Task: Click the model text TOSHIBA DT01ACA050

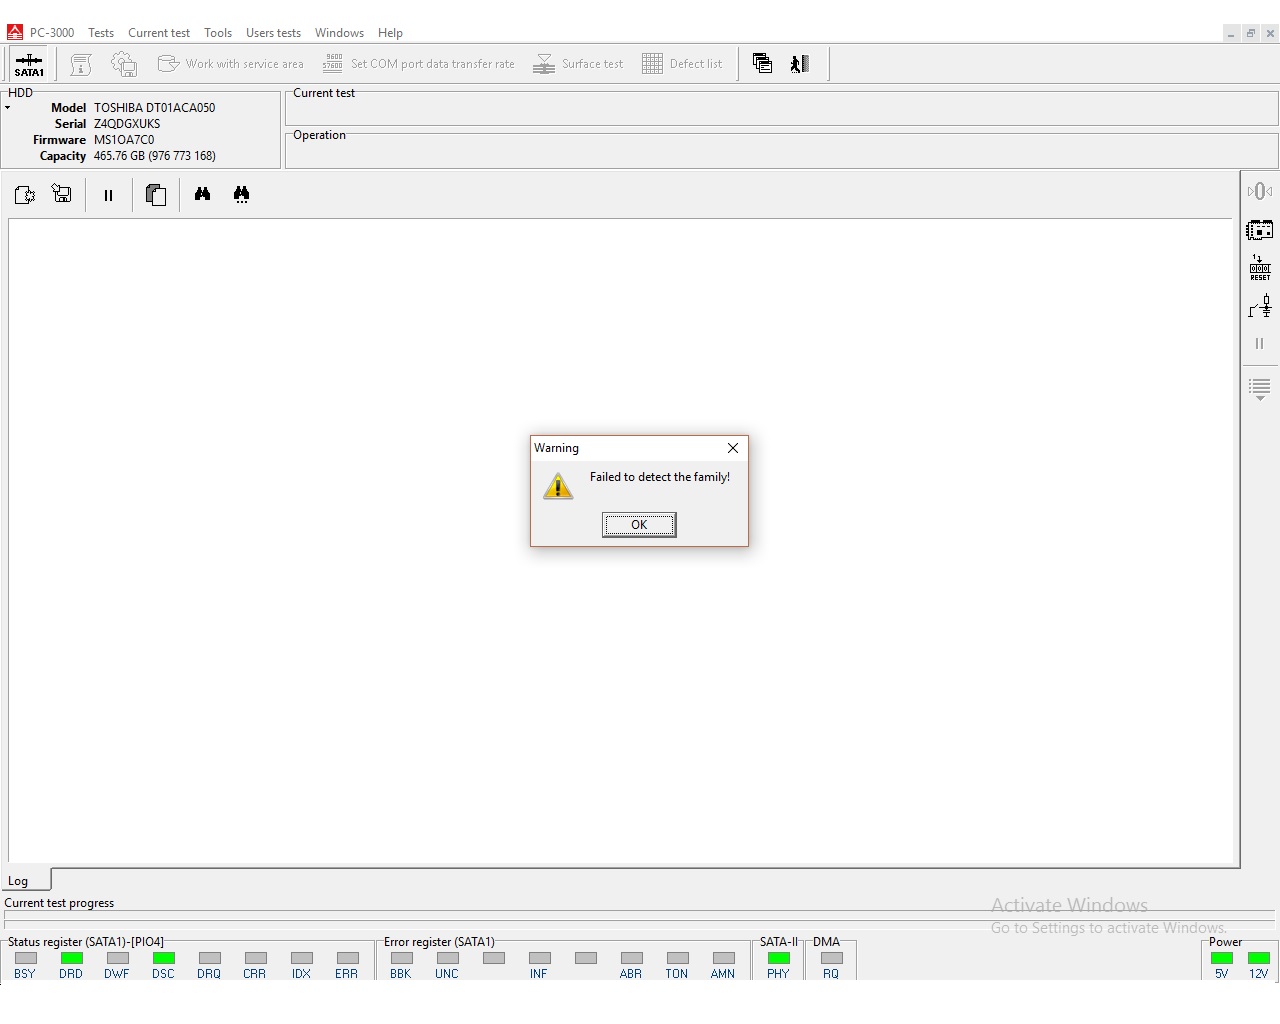Action: [154, 108]
